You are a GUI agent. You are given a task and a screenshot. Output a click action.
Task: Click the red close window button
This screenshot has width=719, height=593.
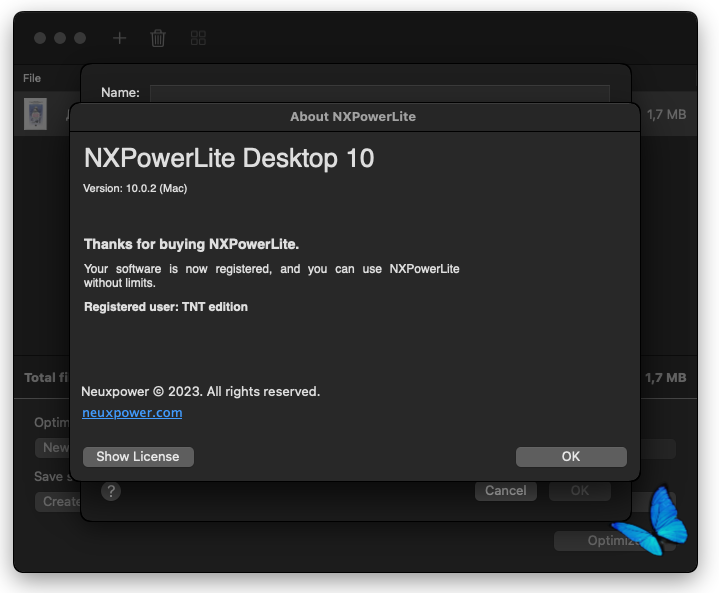(x=40, y=38)
